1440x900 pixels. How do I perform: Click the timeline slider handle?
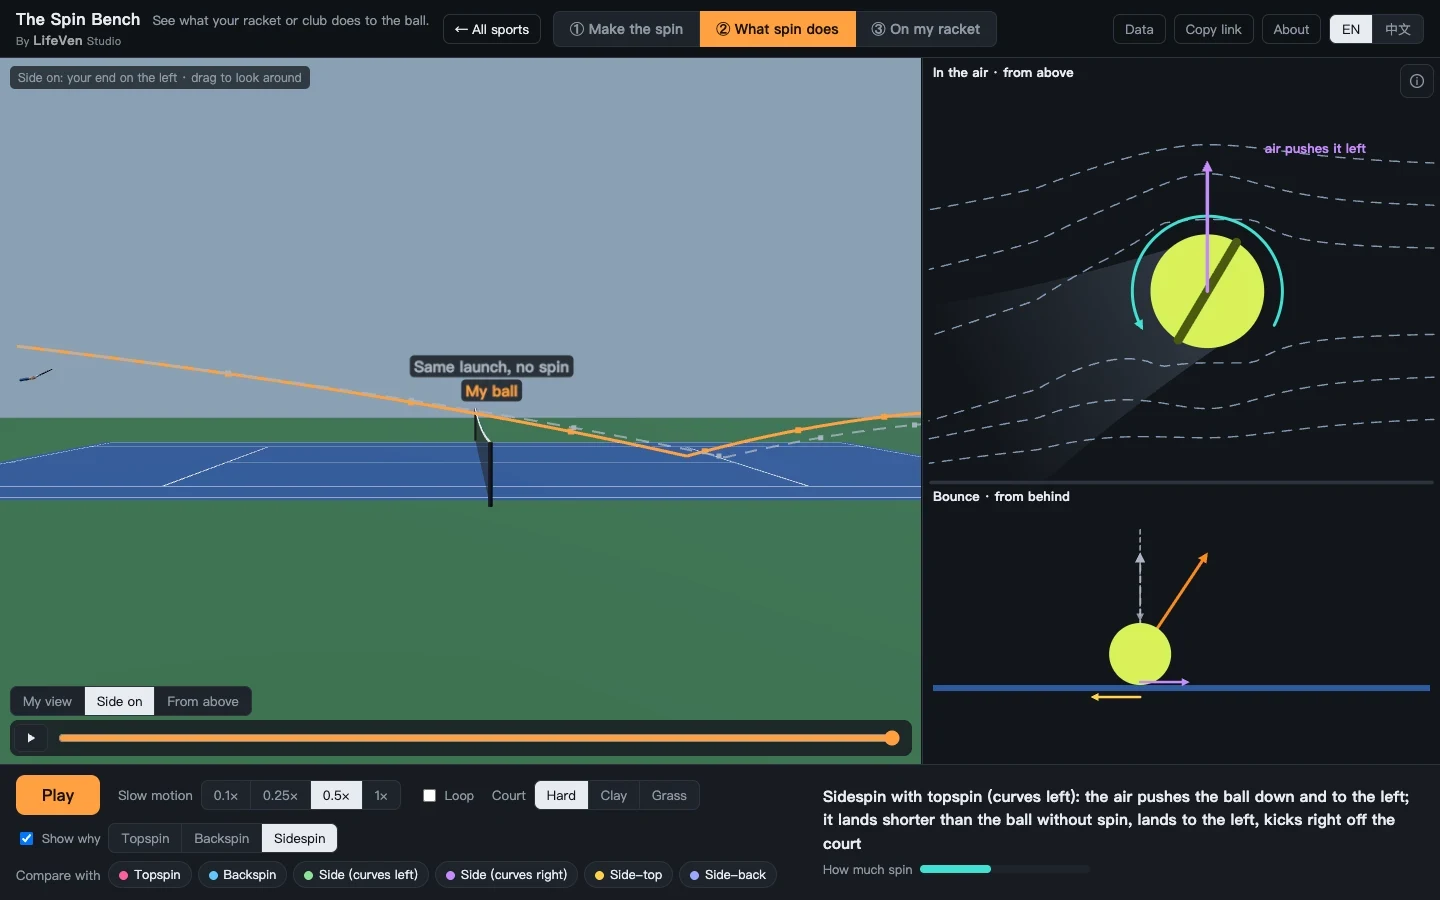[x=892, y=738]
